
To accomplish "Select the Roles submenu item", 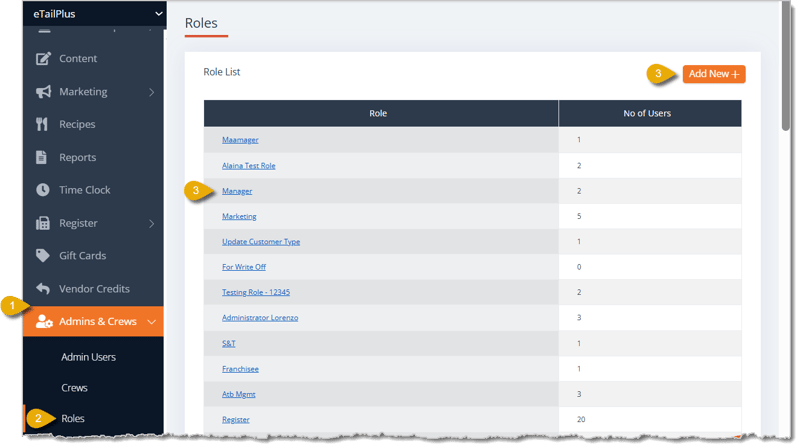I will pyautogui.click(x=72, y=418).
